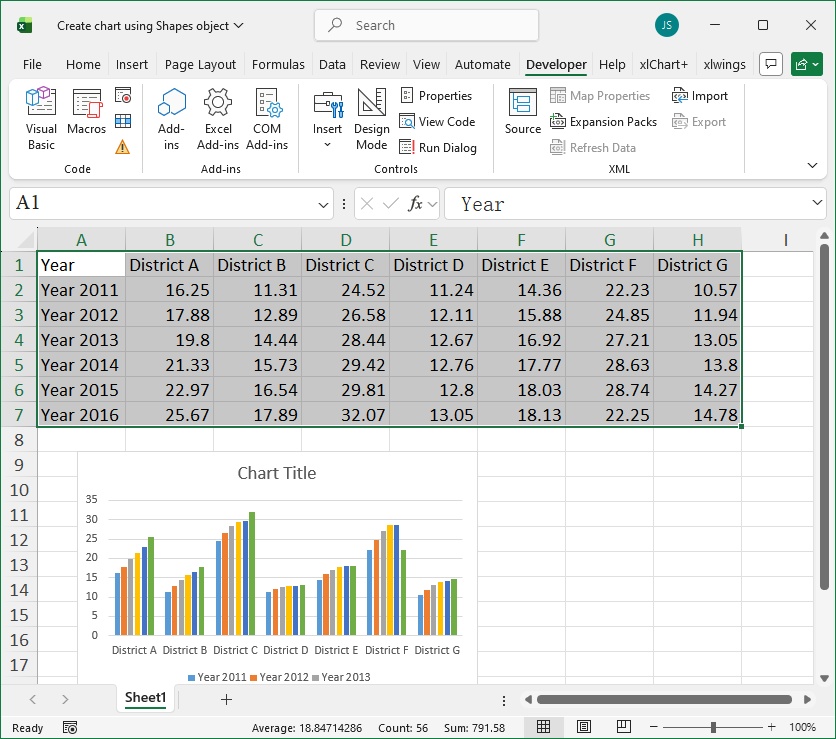Open the XML Source pane

coord(522,111)
